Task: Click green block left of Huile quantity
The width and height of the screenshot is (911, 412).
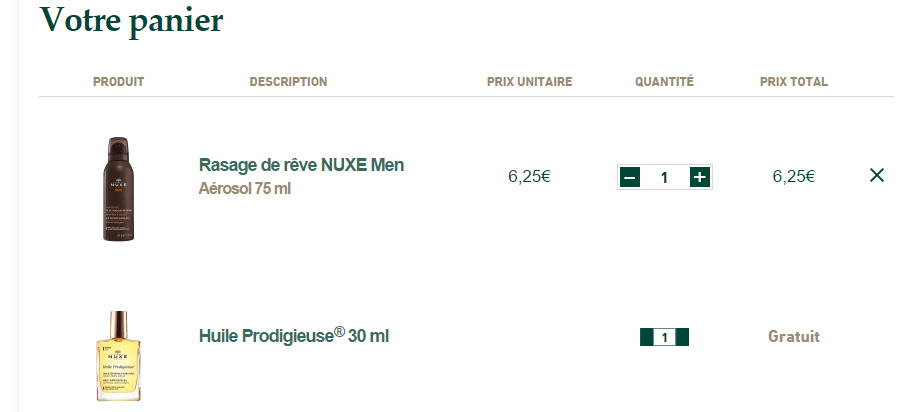Action: (646, 337)
